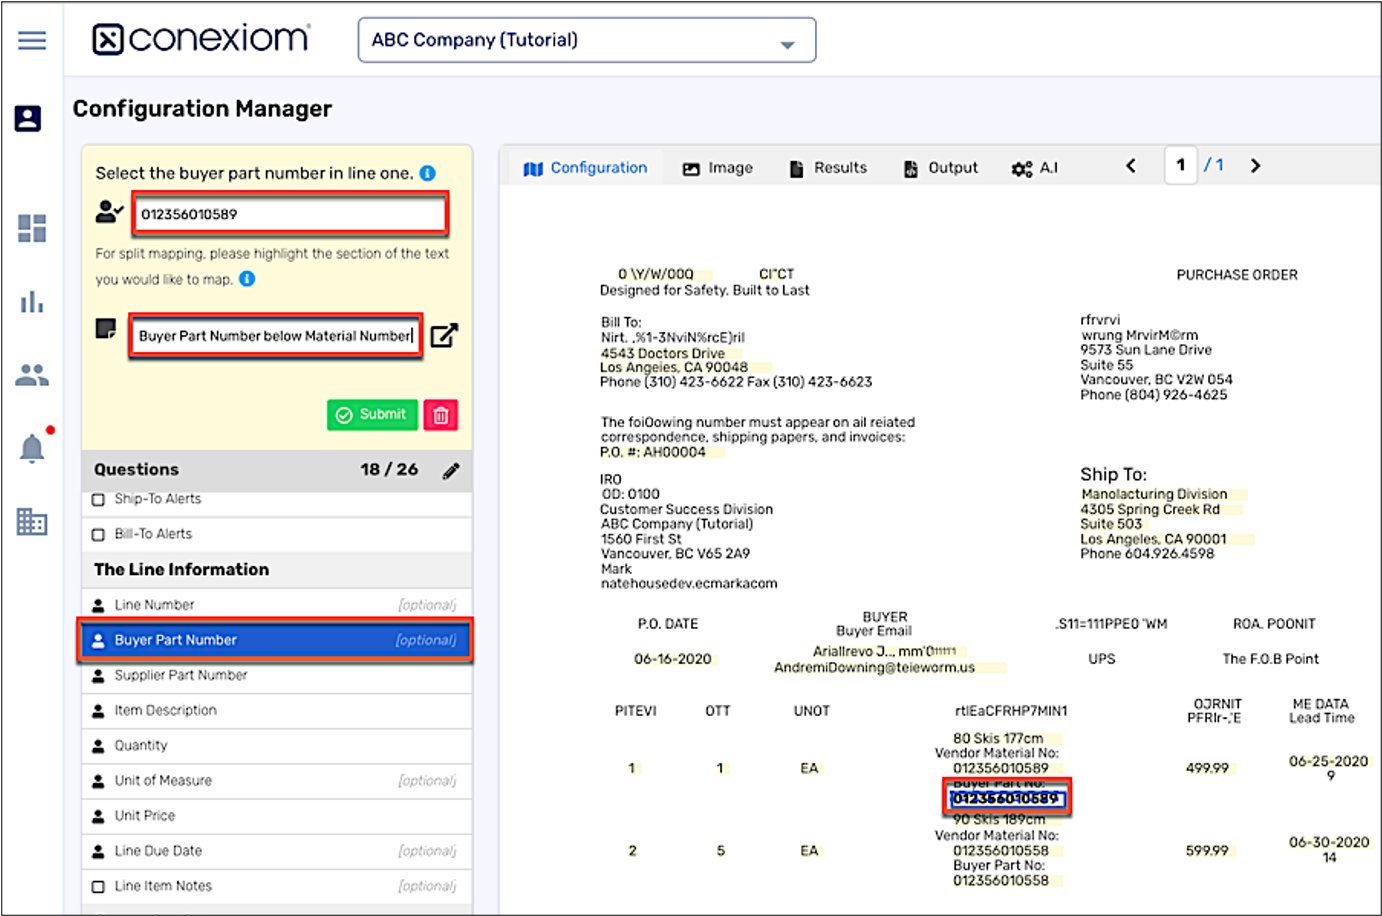This screenshot has height=916, width=1382.
Task: Switch to the Results tab
Action: coord(828,168)
